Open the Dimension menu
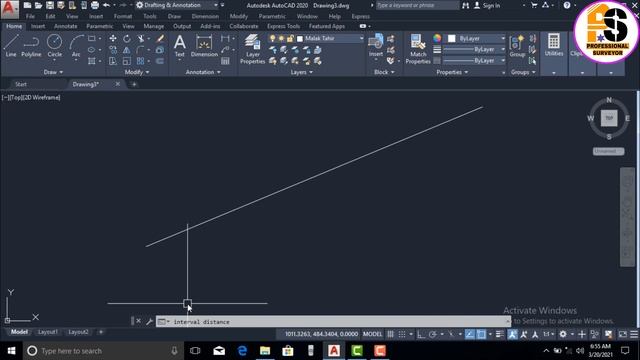 (205, 16)
